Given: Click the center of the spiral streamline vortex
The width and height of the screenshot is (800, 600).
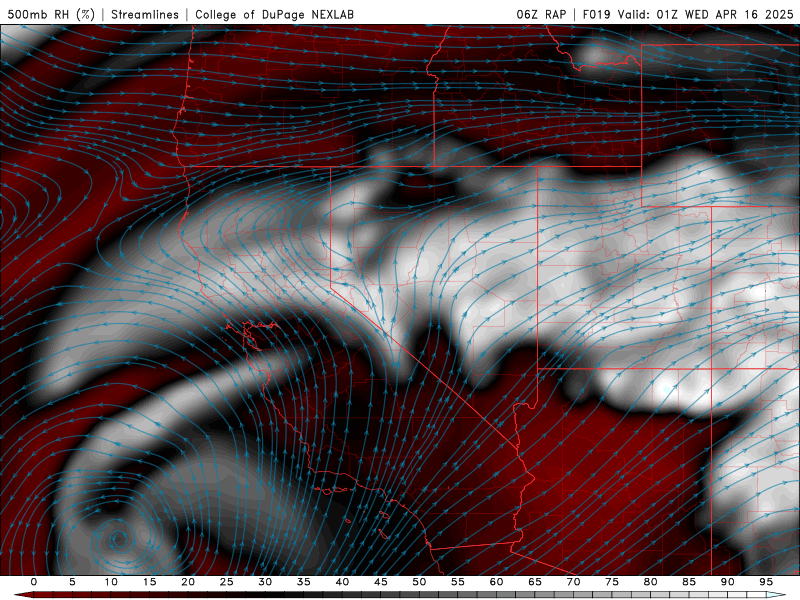Looking at the screenshot, I should click(119, 539).
